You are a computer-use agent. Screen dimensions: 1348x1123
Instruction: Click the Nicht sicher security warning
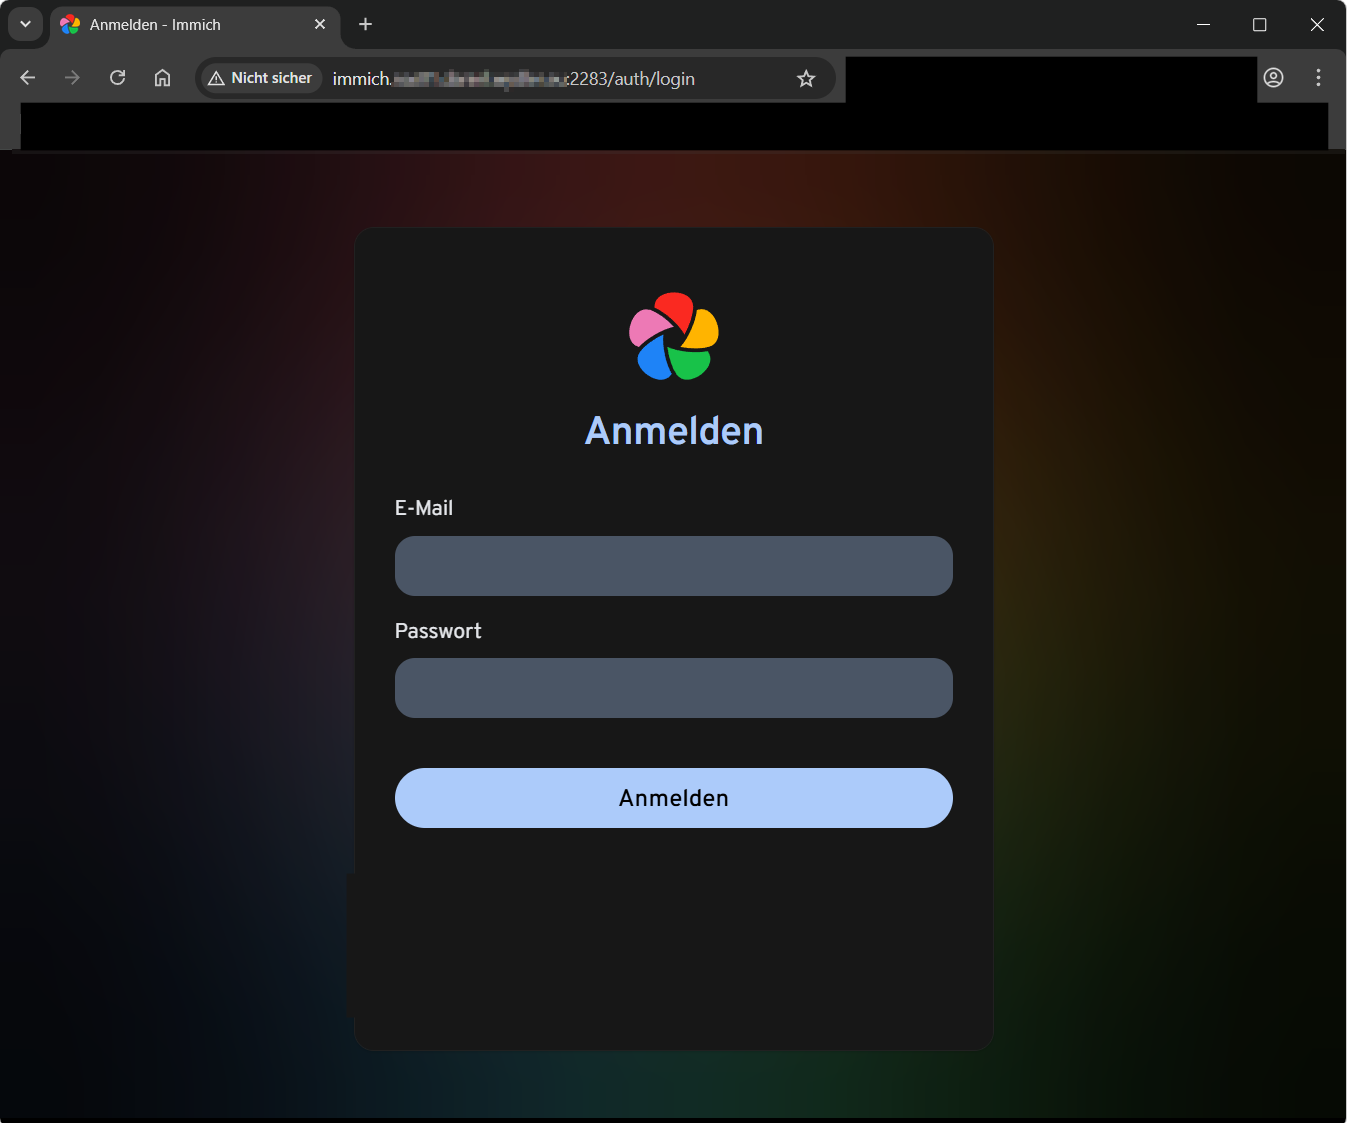point(261,78)
